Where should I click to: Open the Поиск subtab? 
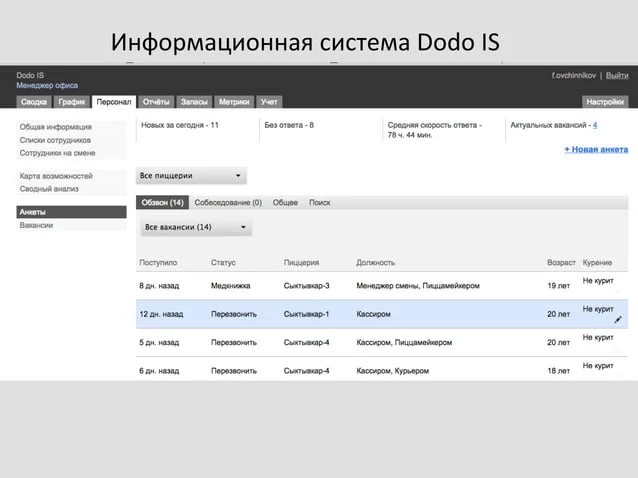(x=319, y=203)
